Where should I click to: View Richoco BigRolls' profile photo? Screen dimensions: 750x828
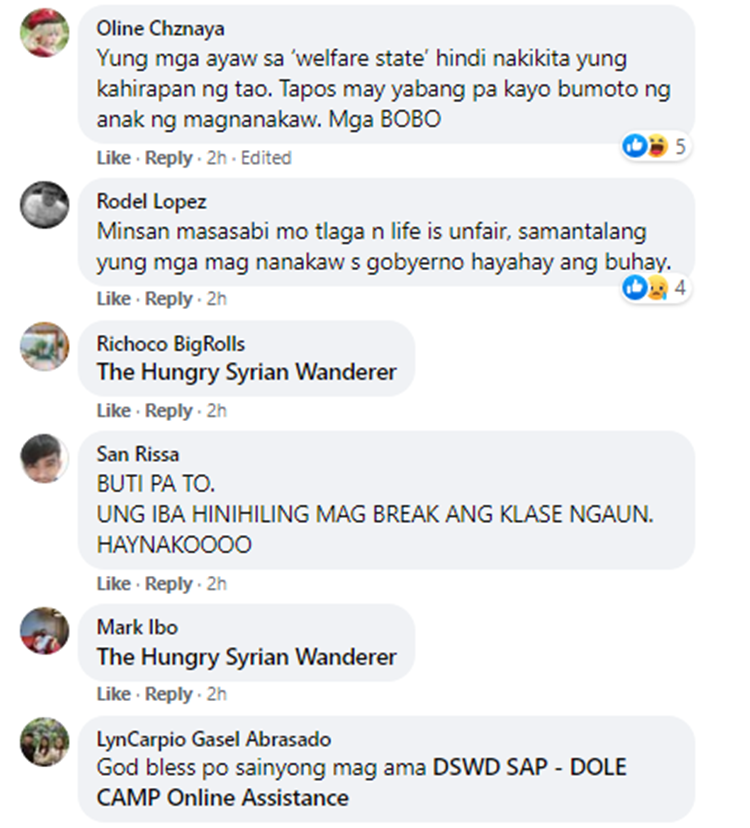44,346
